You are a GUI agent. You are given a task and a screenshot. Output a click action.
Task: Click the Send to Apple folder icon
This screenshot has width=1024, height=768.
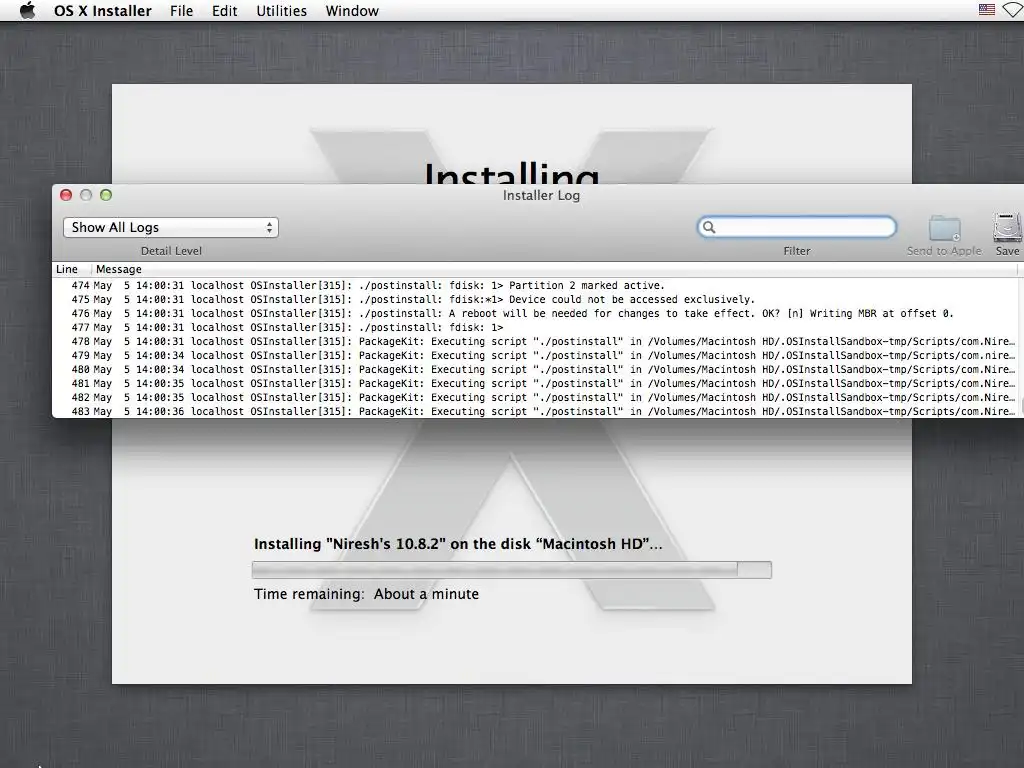tap(944, 229)
